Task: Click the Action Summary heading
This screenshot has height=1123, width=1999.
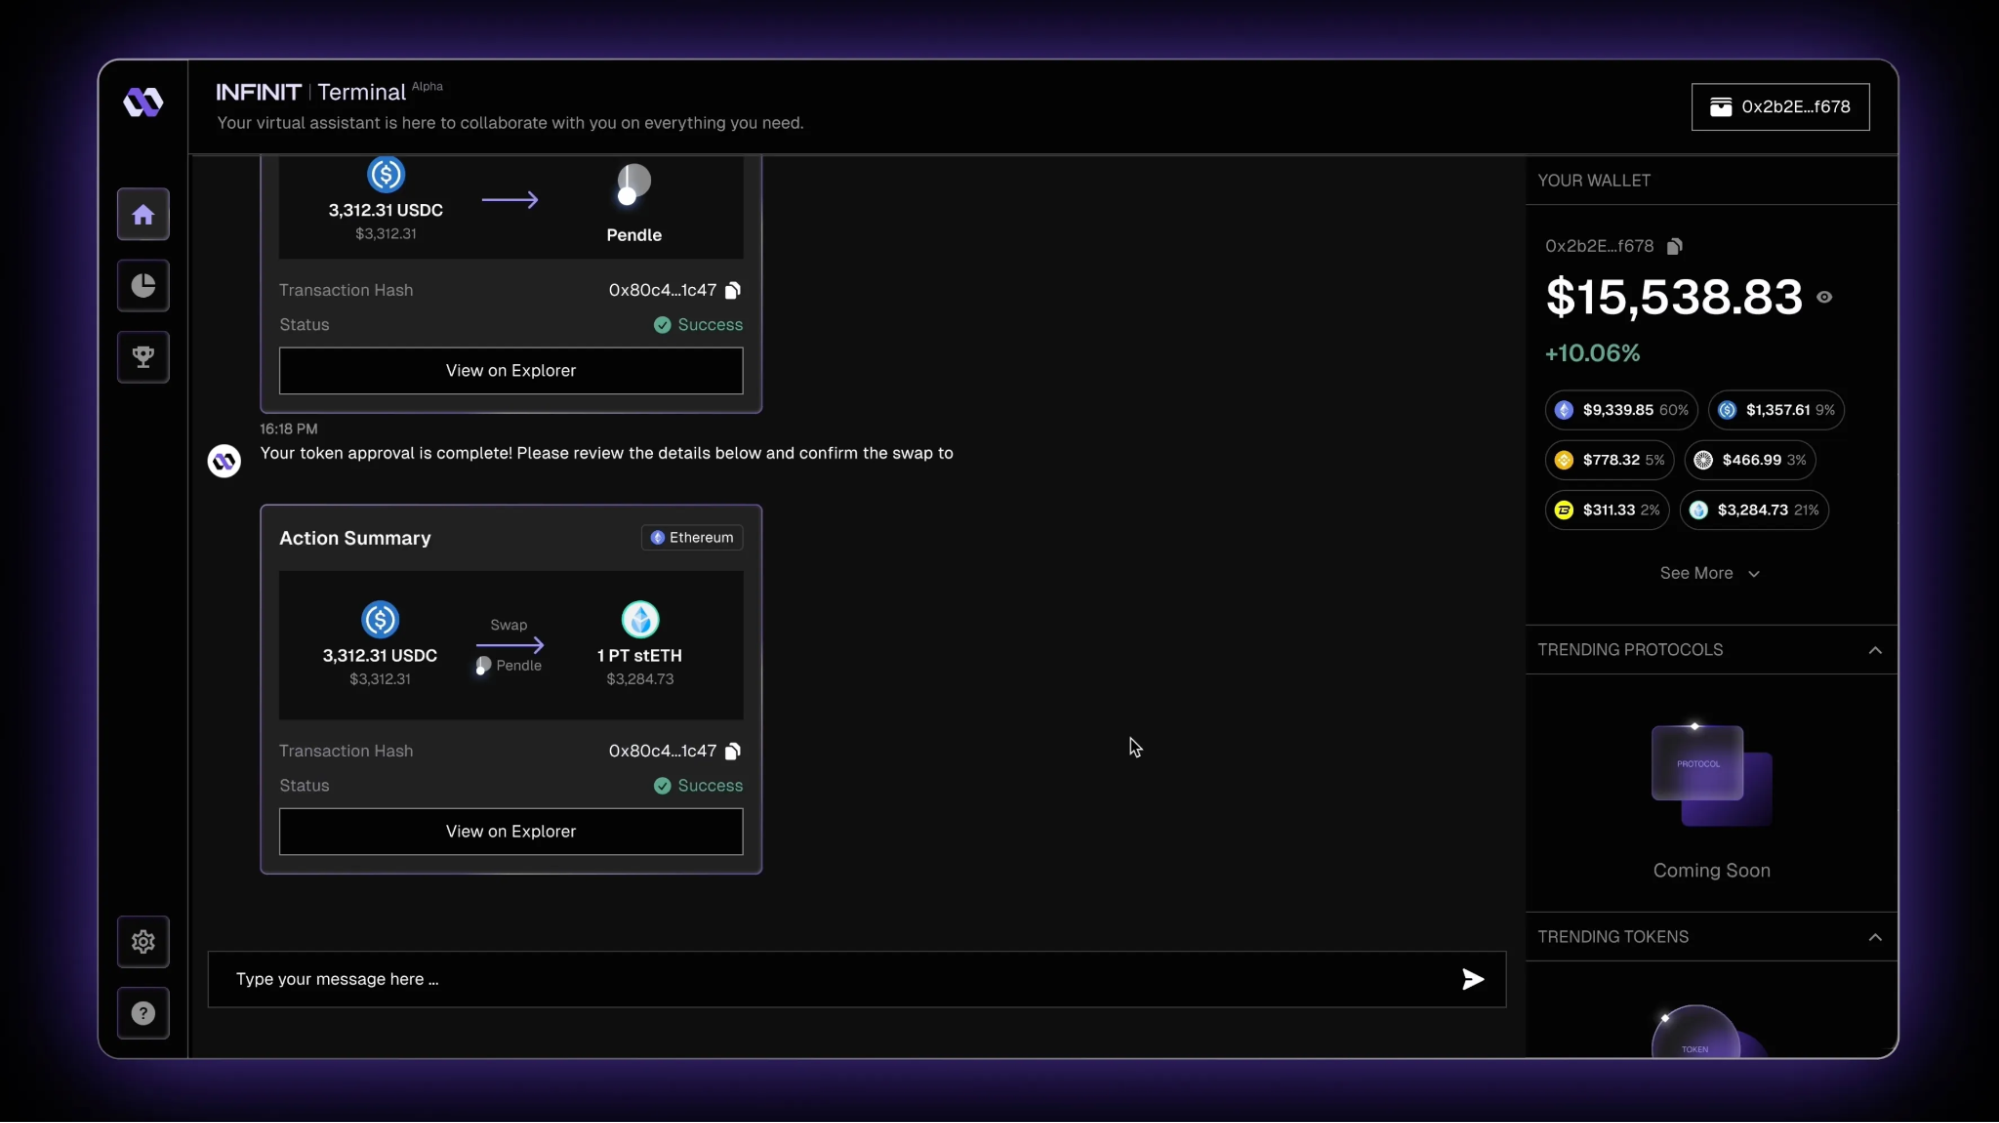Action: pyautogui.click(x=355, y=538)
